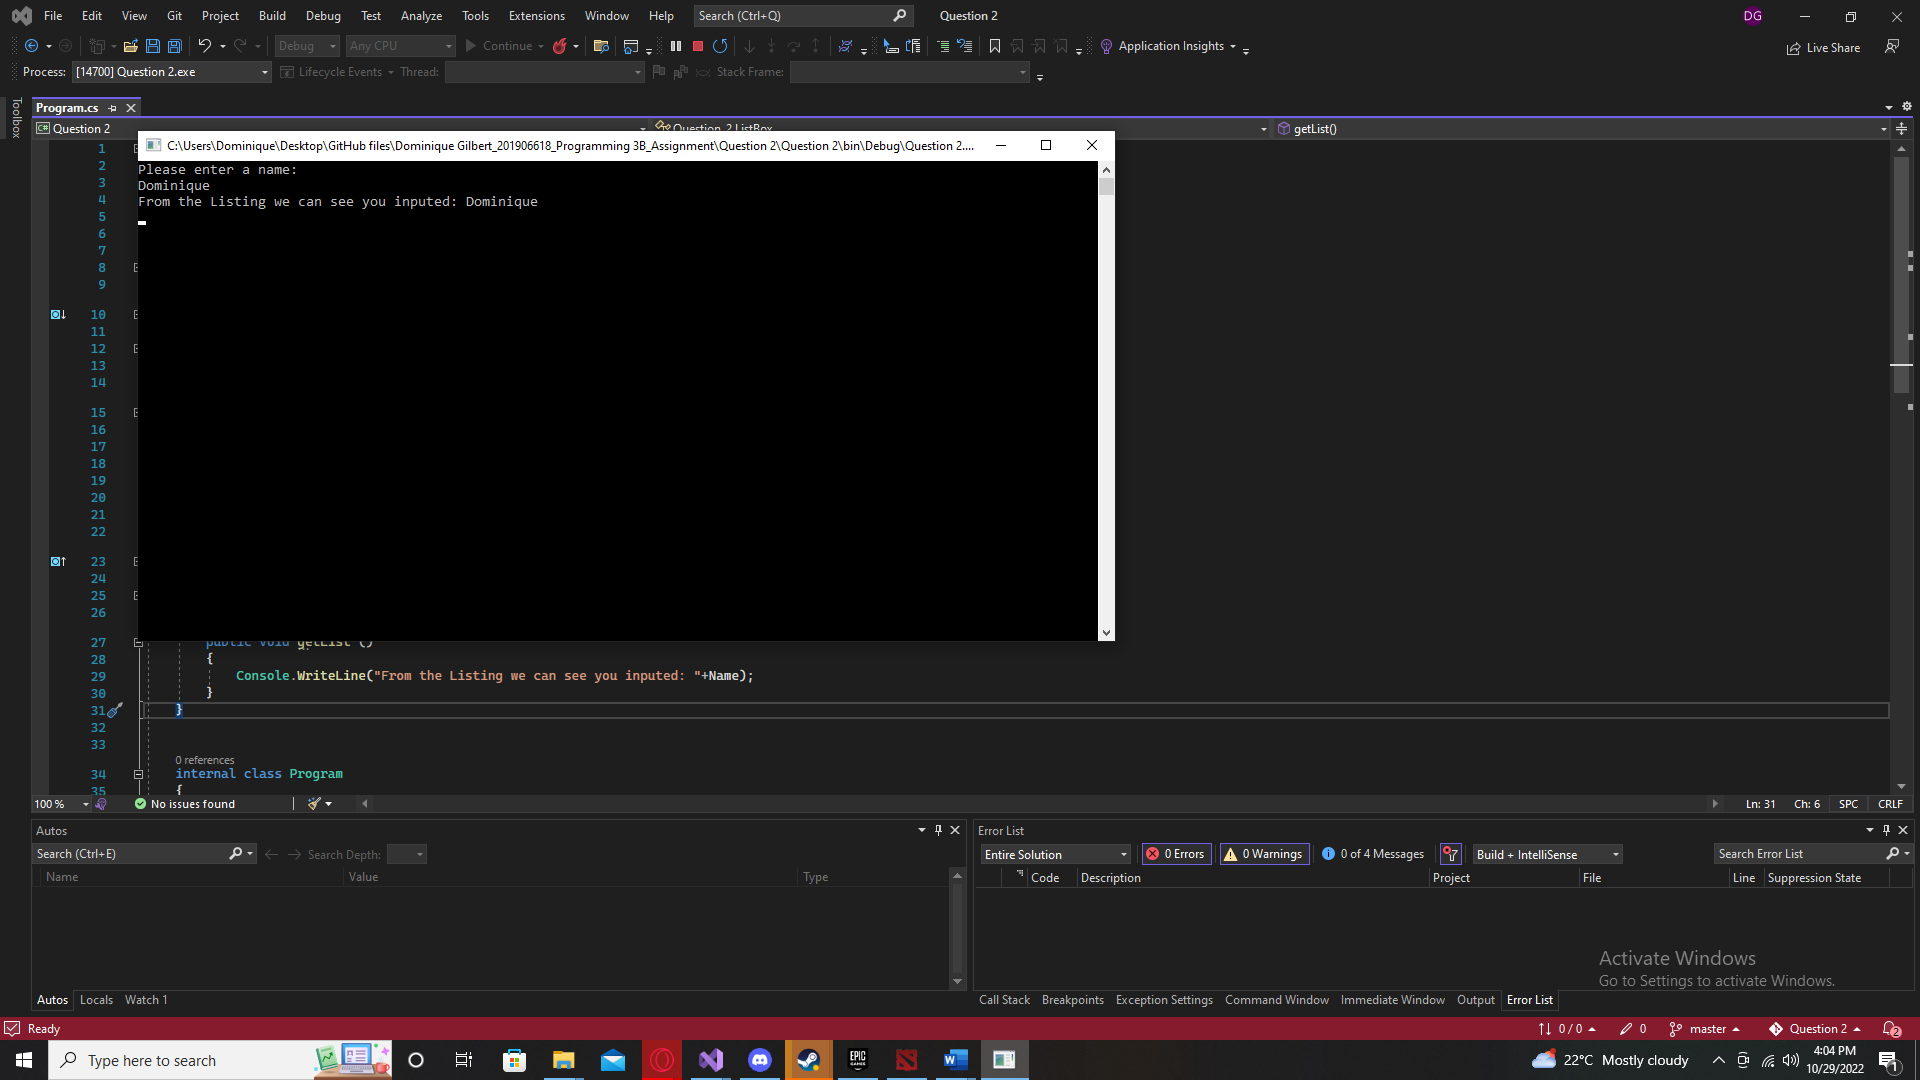Click the Undo toolbar icon
Screen dimensions: 1920x1080
[x=204, y=46]
